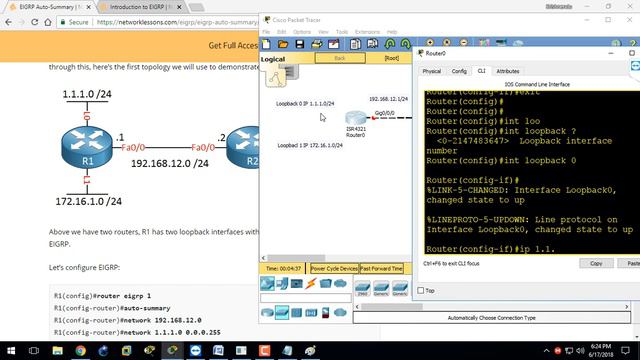Select End Devices category icon
640x360 pixels.
282,283
